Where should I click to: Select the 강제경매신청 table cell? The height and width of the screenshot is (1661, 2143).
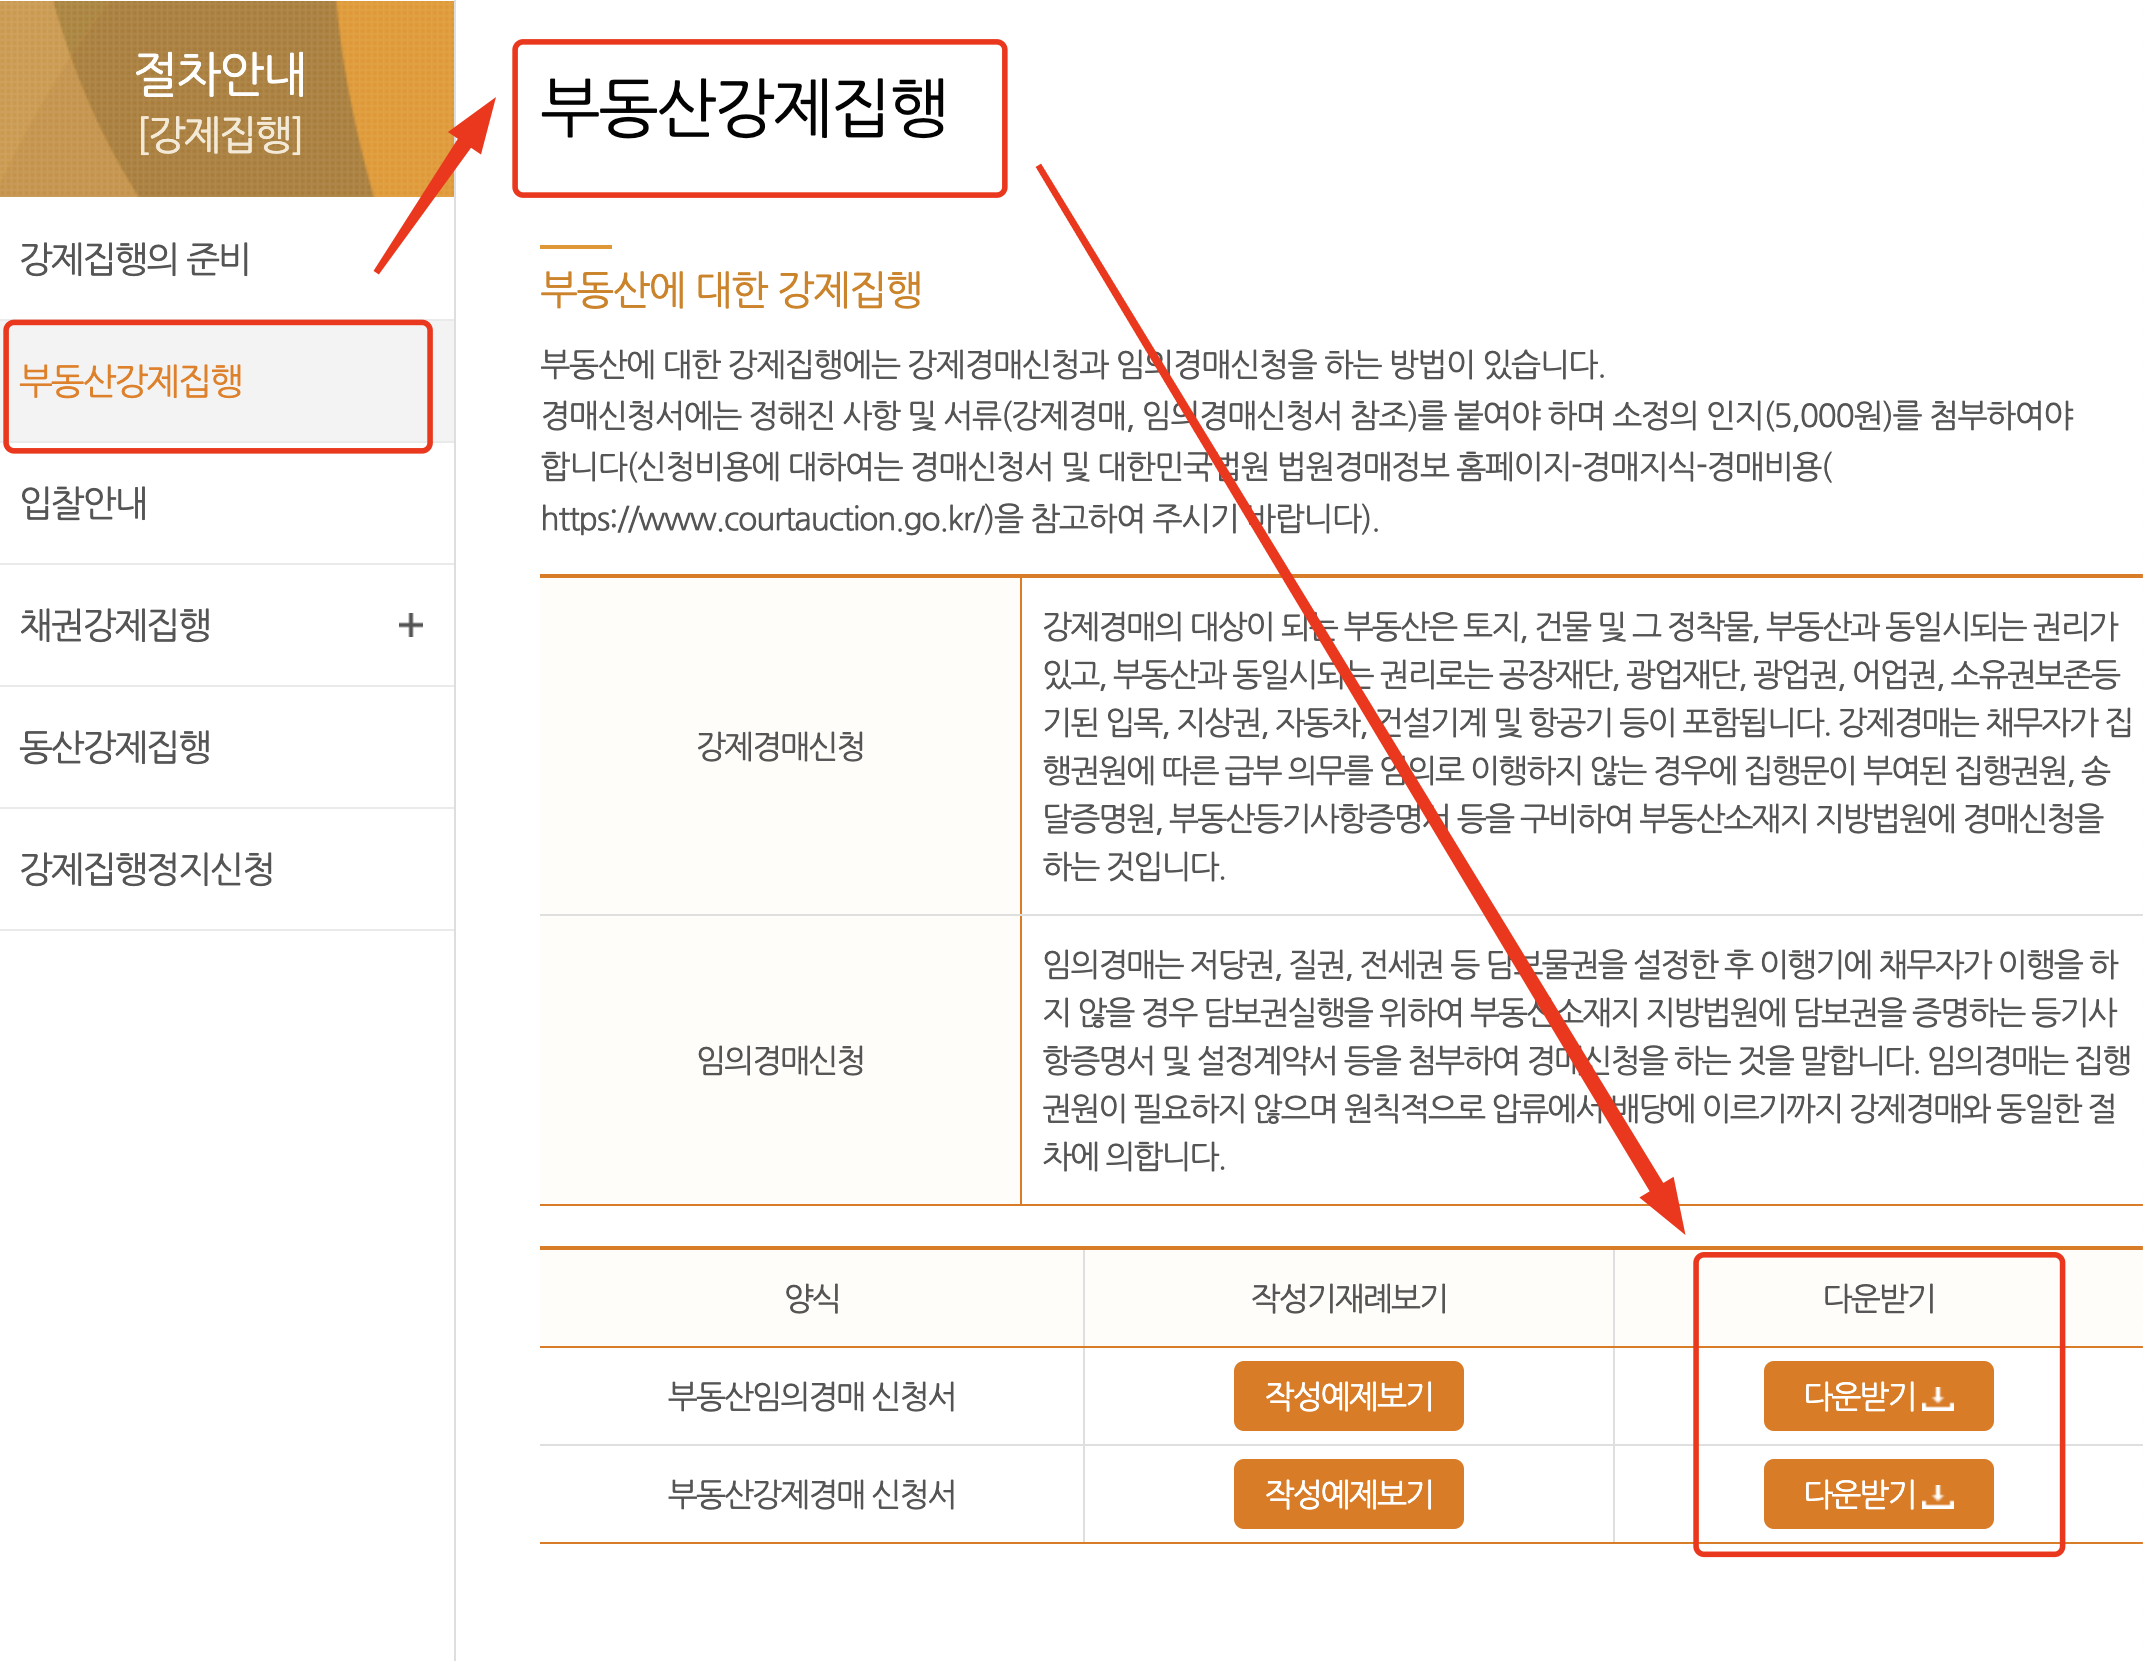pyautogui.click(x=780, y=746)
